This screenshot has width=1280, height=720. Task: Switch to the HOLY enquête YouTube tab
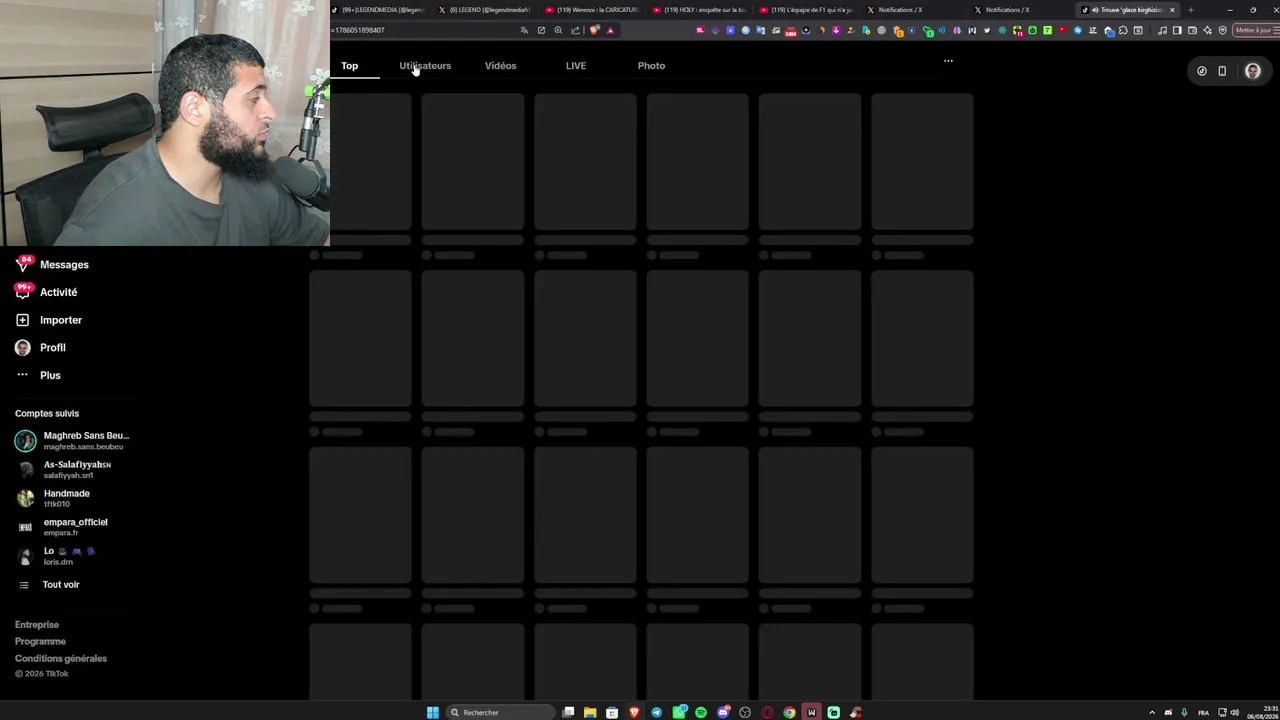tap(702, 10)
